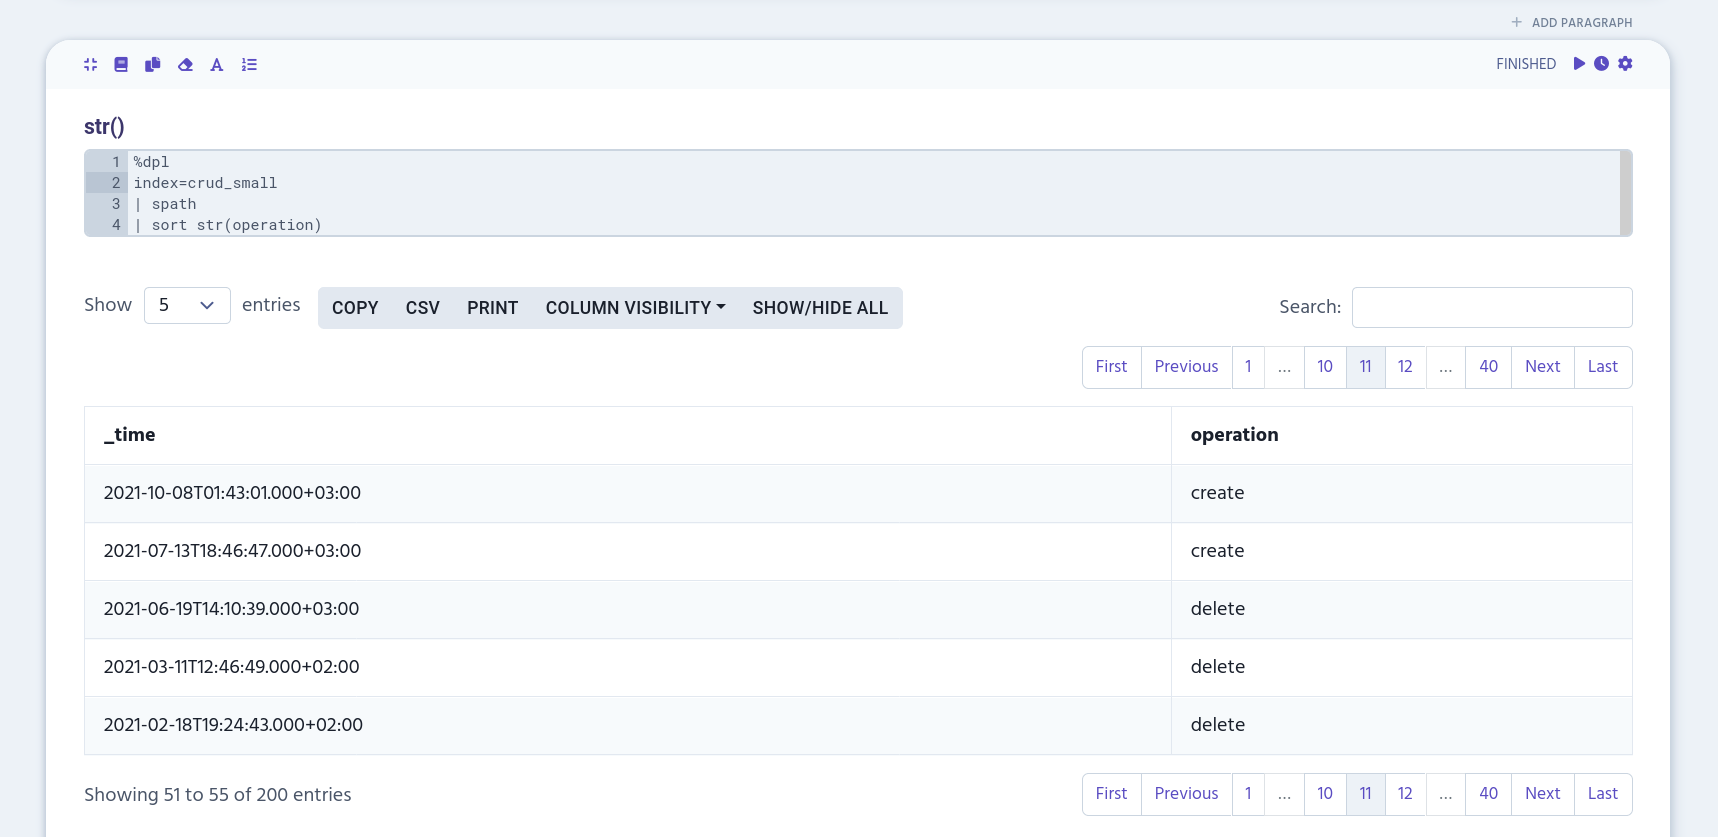
Task: Sort by the _time column header
Action: pyautogui.click(x=628, y=435)
